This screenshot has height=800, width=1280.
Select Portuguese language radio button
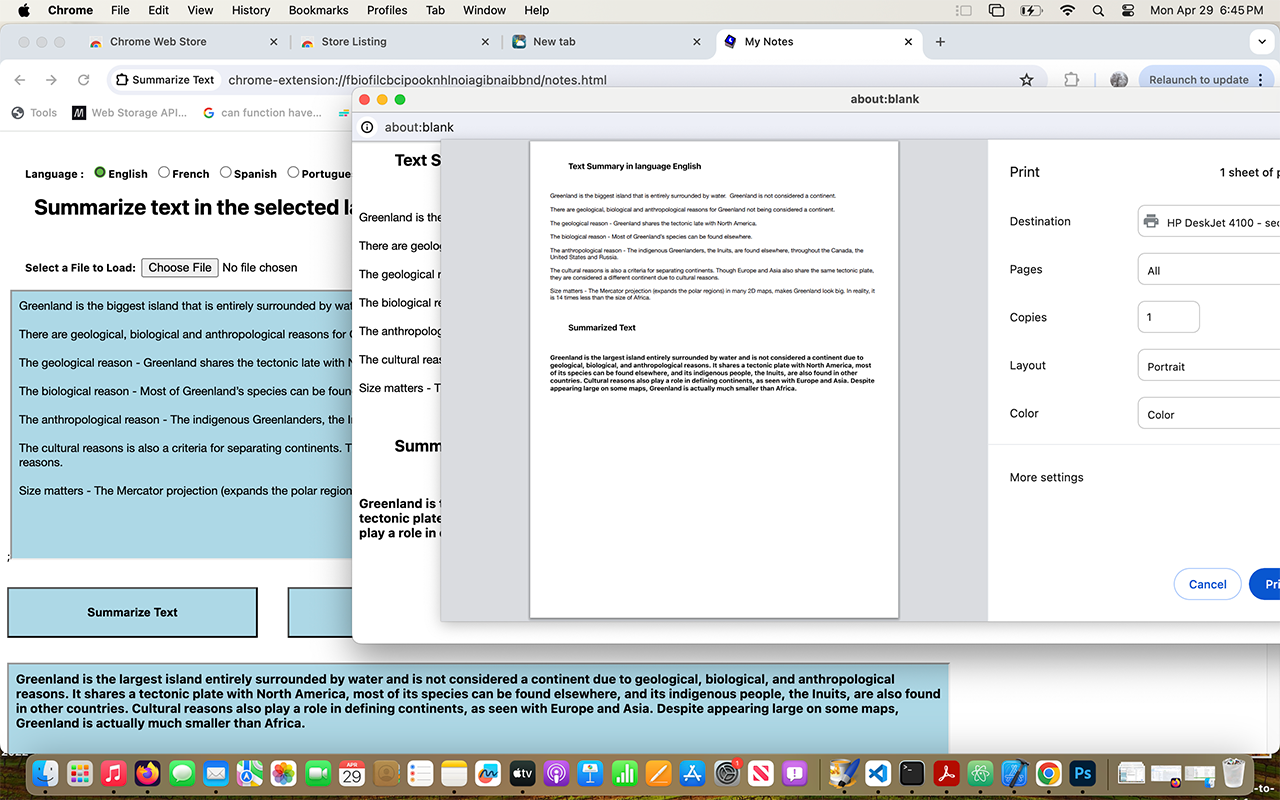[x=293, y=172]
